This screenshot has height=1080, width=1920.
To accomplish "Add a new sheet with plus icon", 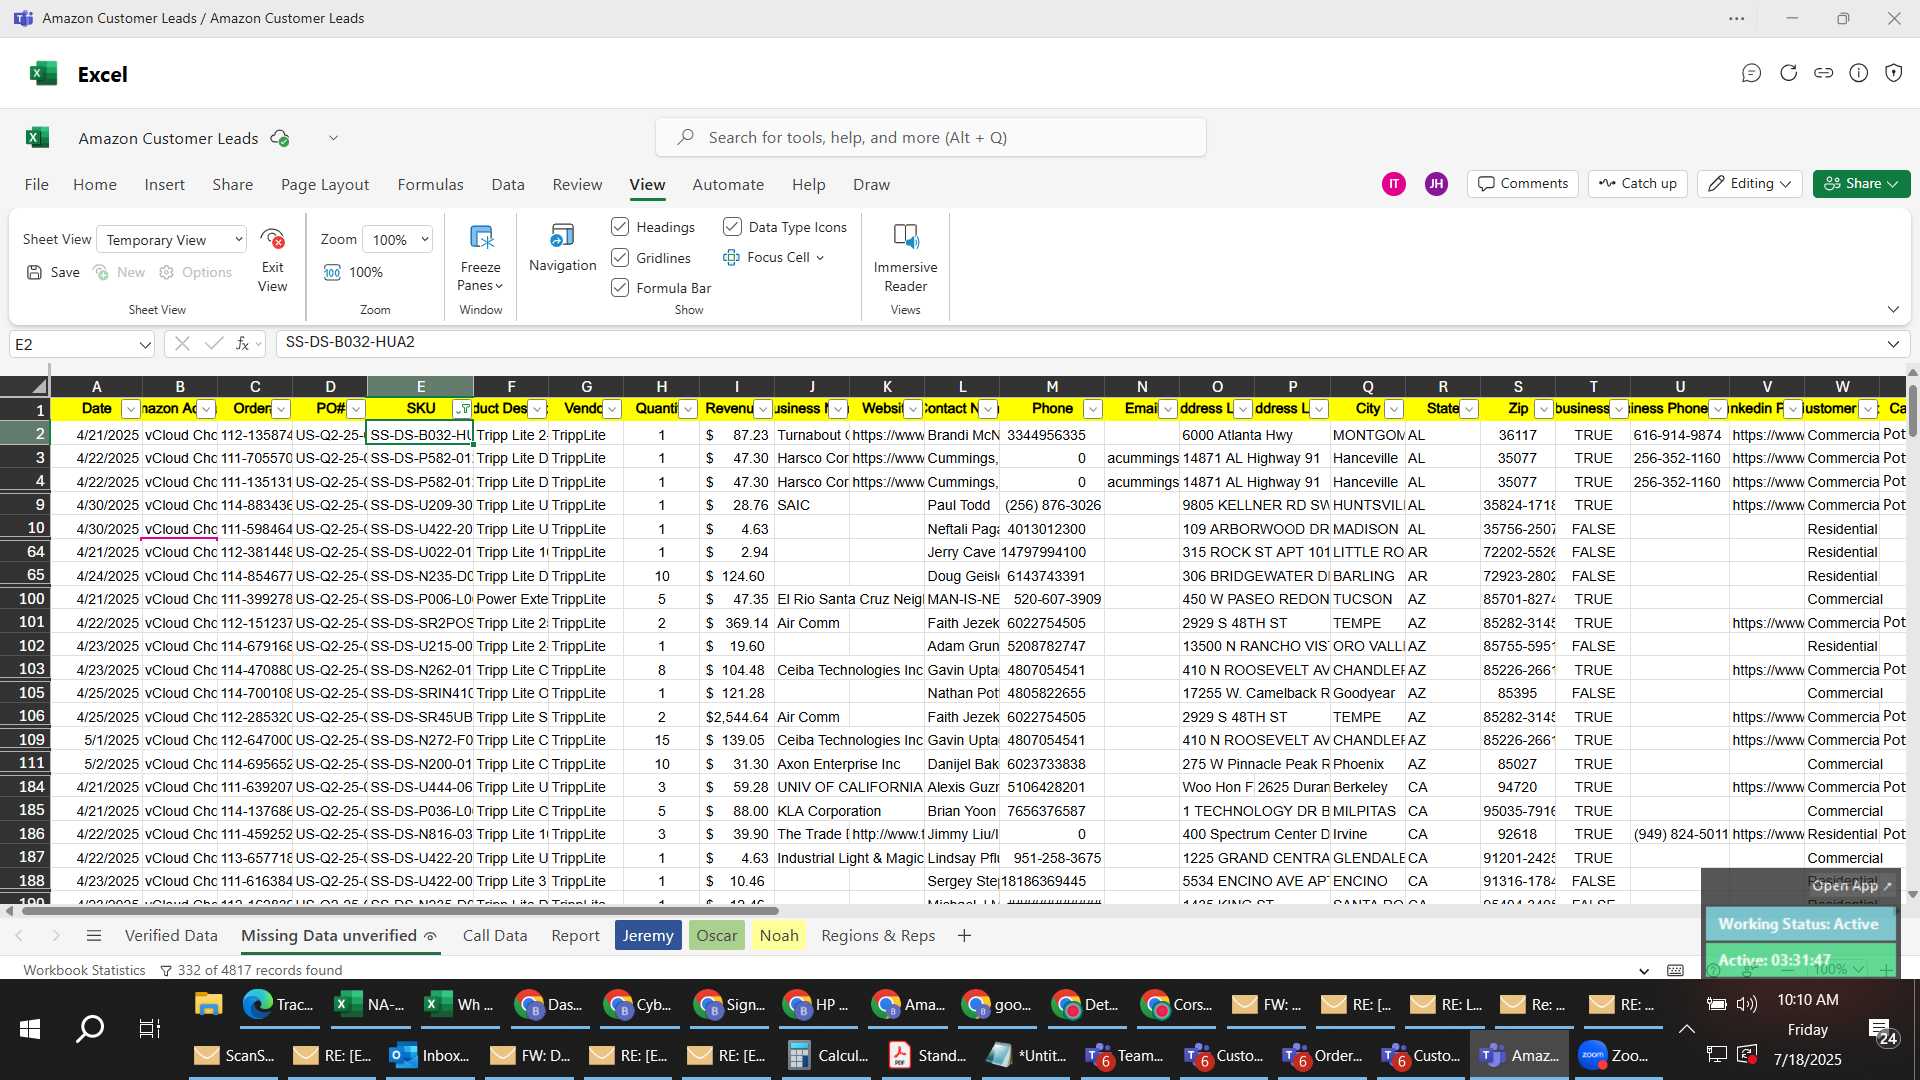I will (x=964, y=936).
